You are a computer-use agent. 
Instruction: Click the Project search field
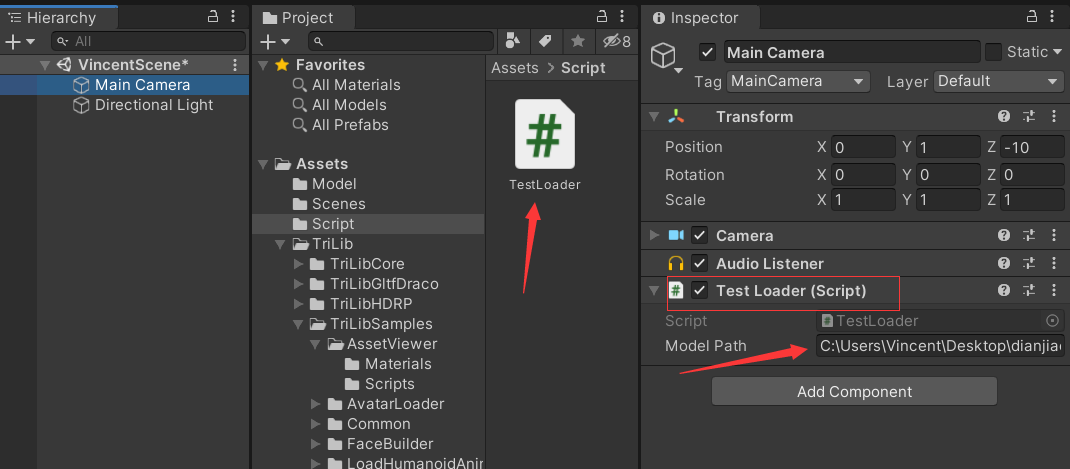tap(401, 42)
